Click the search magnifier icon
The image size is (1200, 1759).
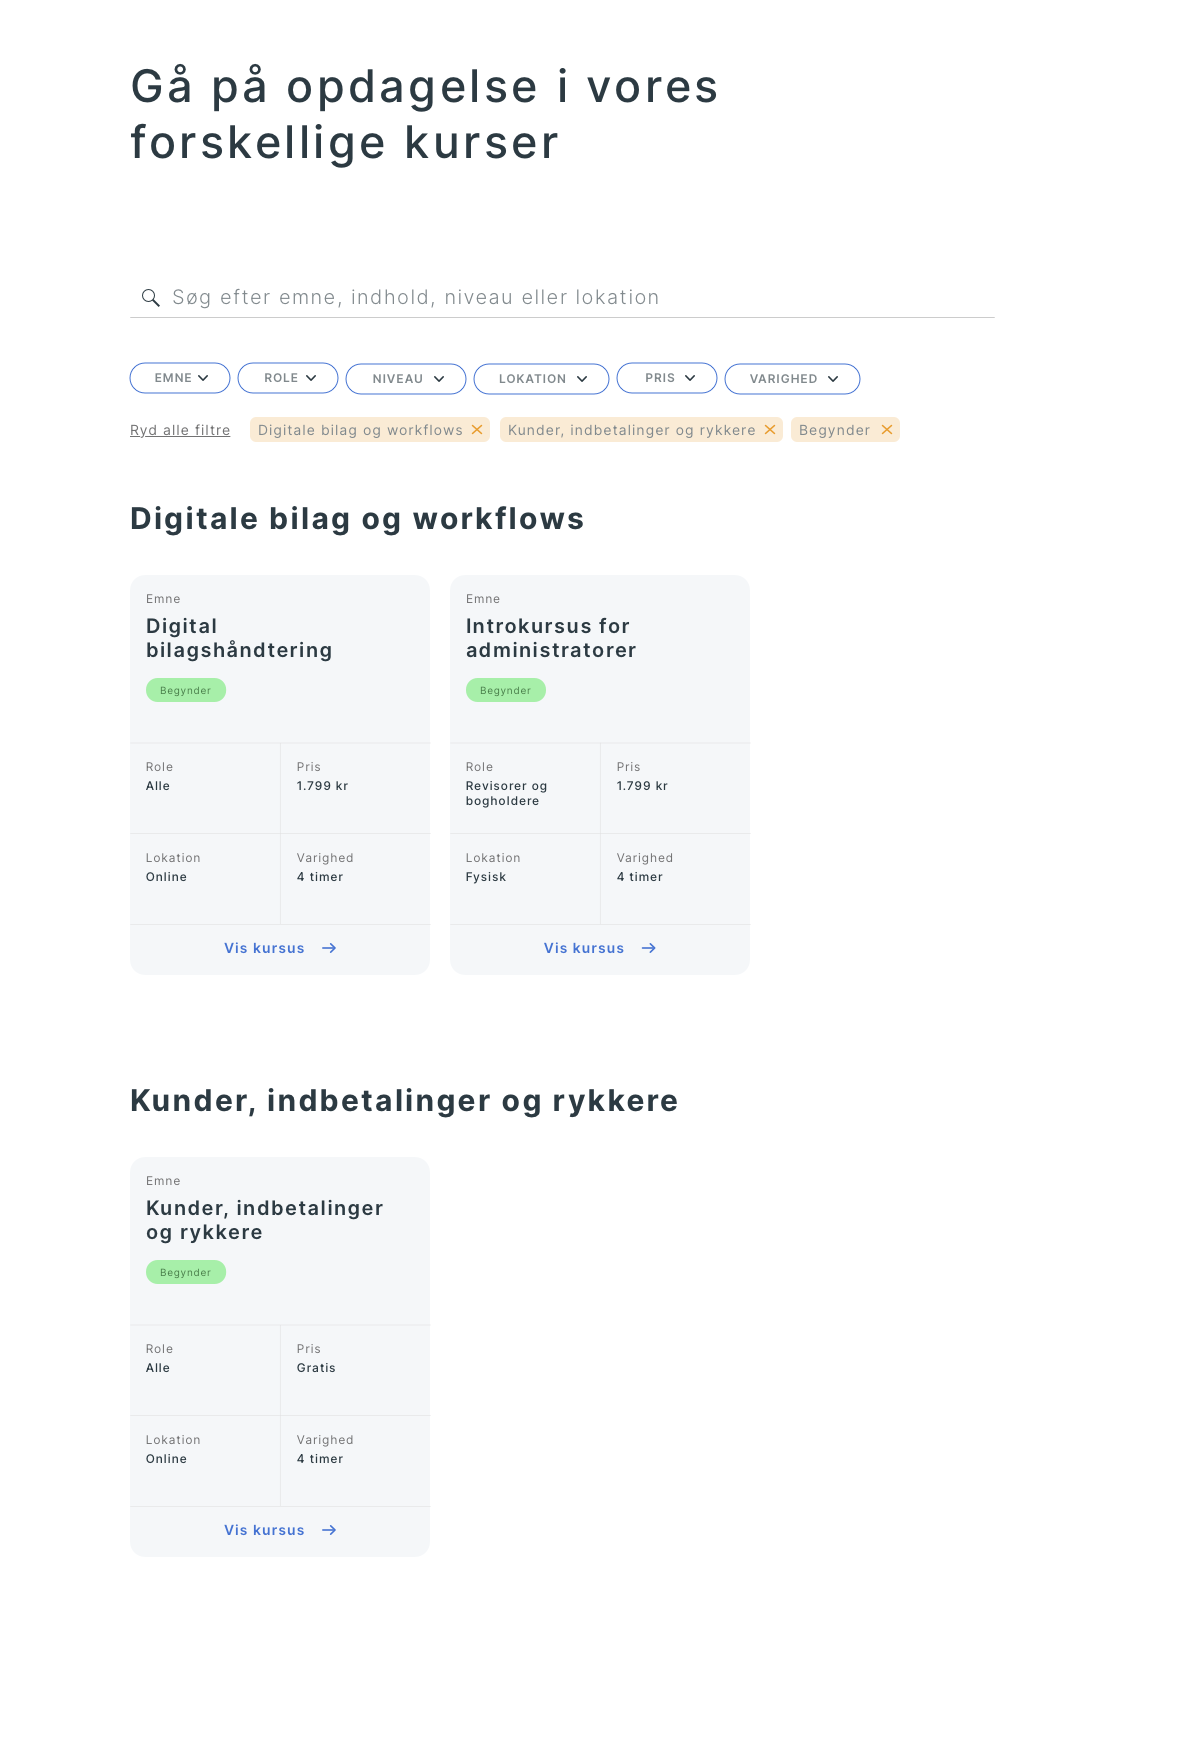pyautogui.click(x=151, y=298)
